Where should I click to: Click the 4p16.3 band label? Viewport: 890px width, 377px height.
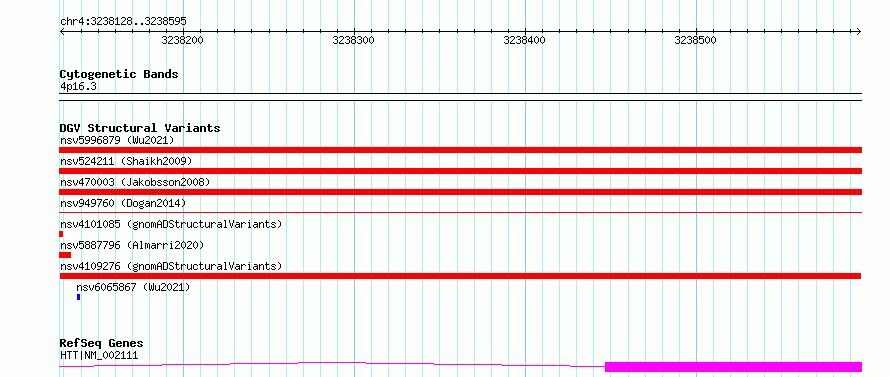coord(78,86)
